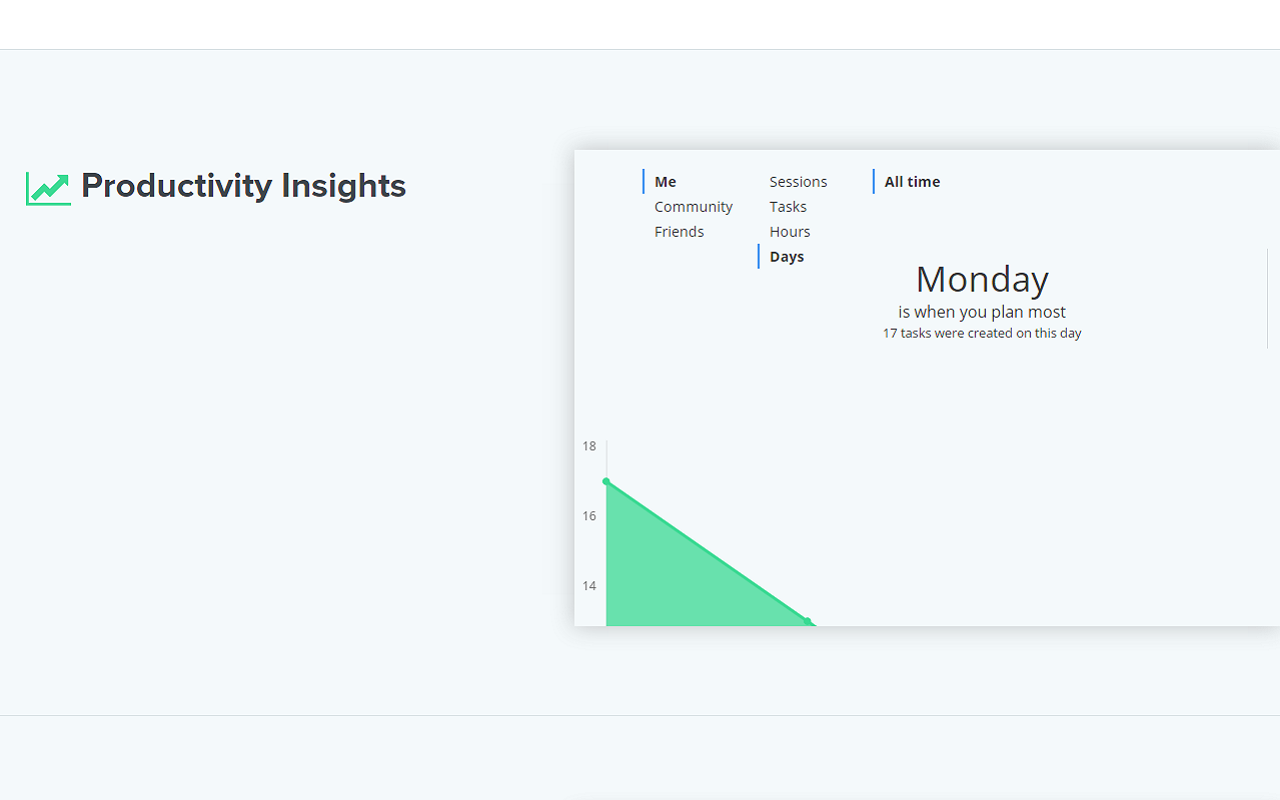Viewport: 1280px width, 800px height.
Task: Click the All time range filter
Action: click(x=912, y=182)
